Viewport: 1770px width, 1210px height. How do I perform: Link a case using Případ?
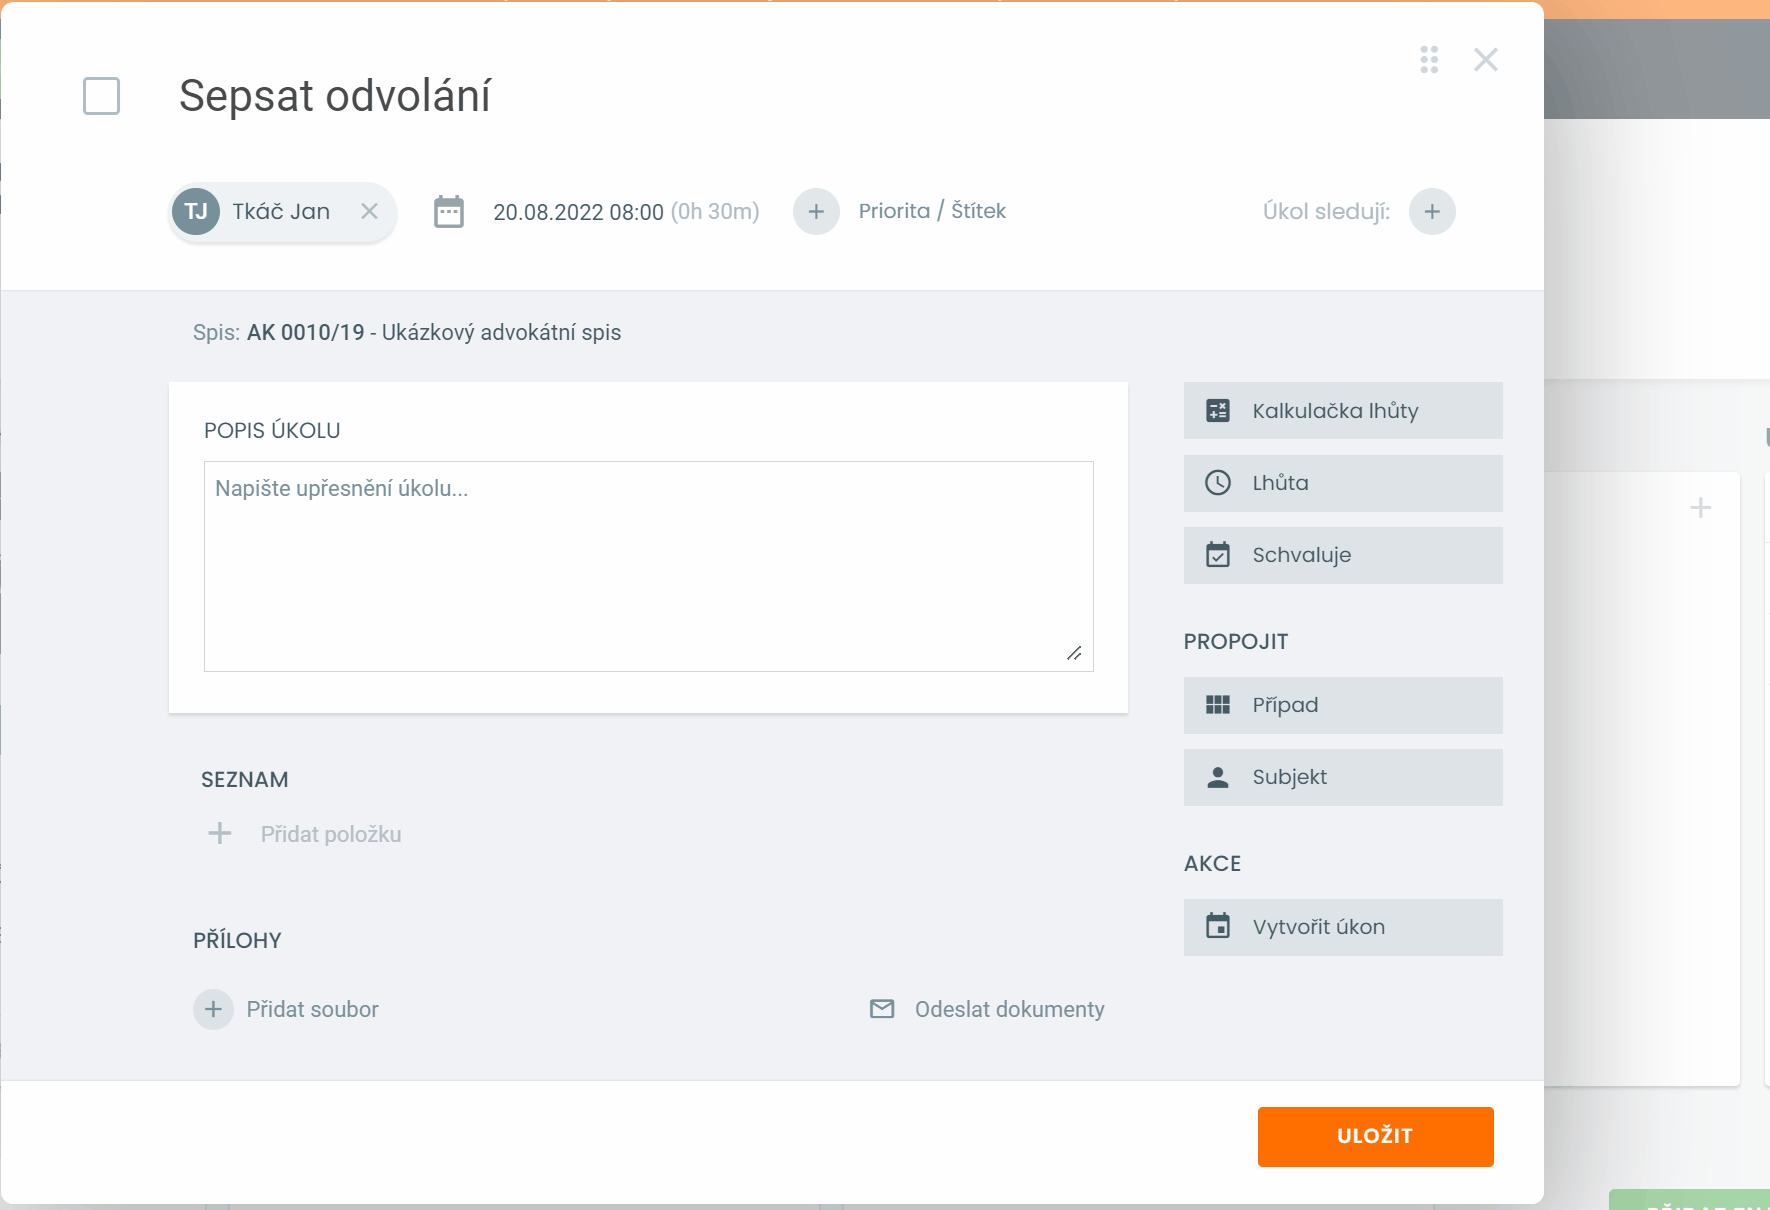1342,705
